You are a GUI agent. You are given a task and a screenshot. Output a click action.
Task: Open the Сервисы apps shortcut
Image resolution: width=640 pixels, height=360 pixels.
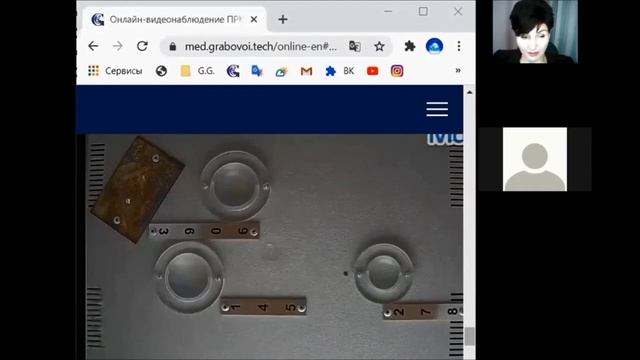coord(115,71)
